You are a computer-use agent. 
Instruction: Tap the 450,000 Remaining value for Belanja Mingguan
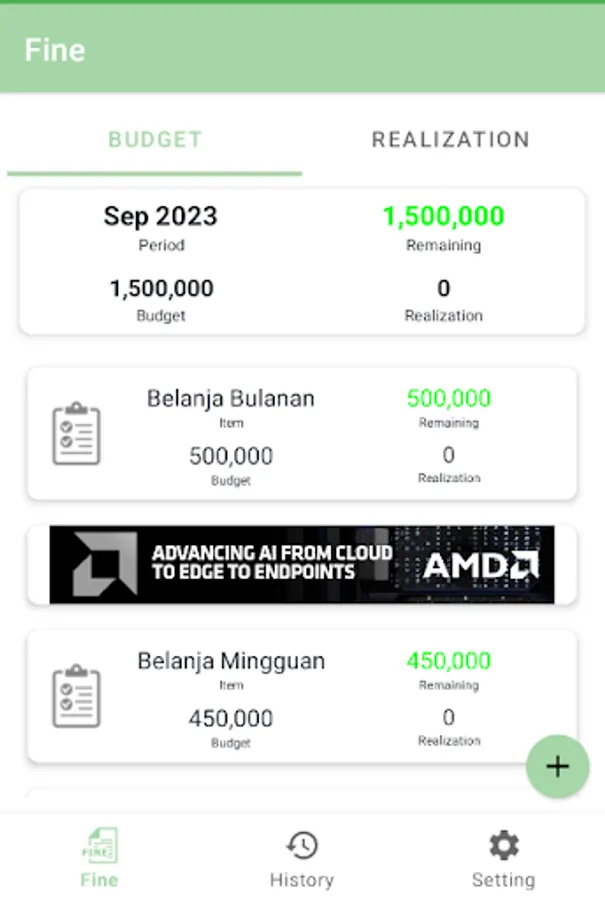[448, 661]
